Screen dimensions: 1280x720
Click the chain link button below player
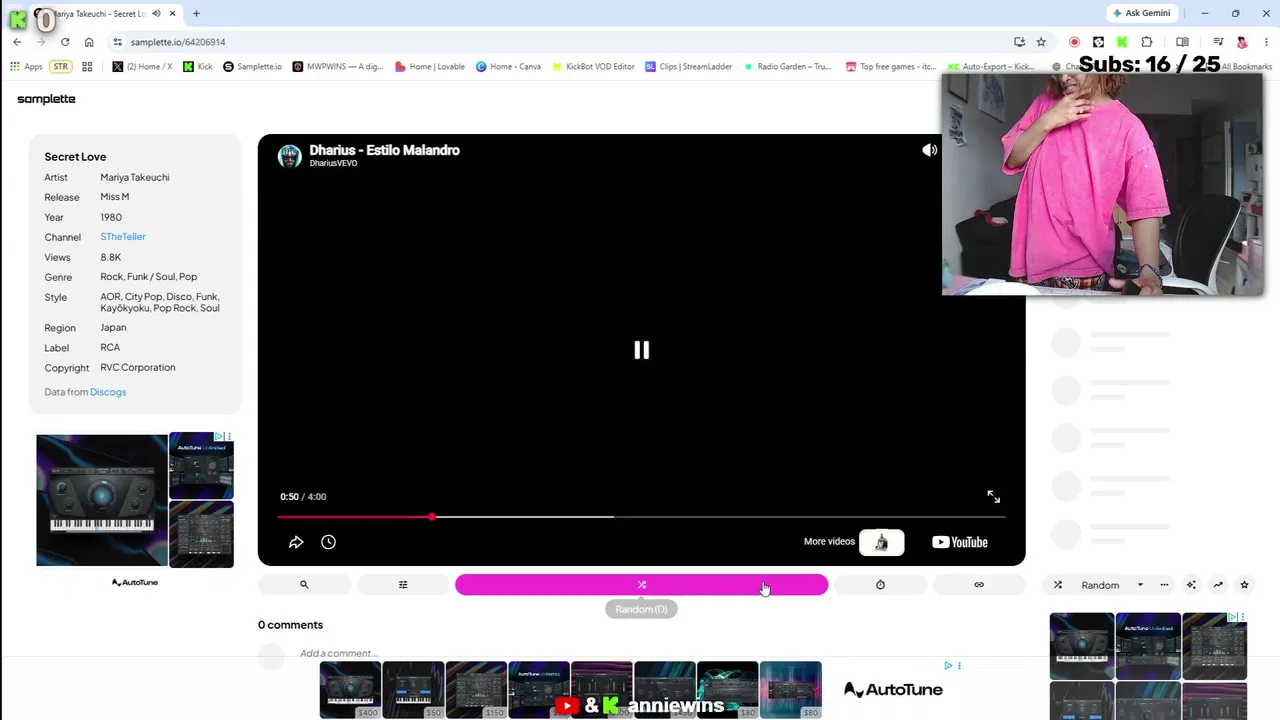979,585
